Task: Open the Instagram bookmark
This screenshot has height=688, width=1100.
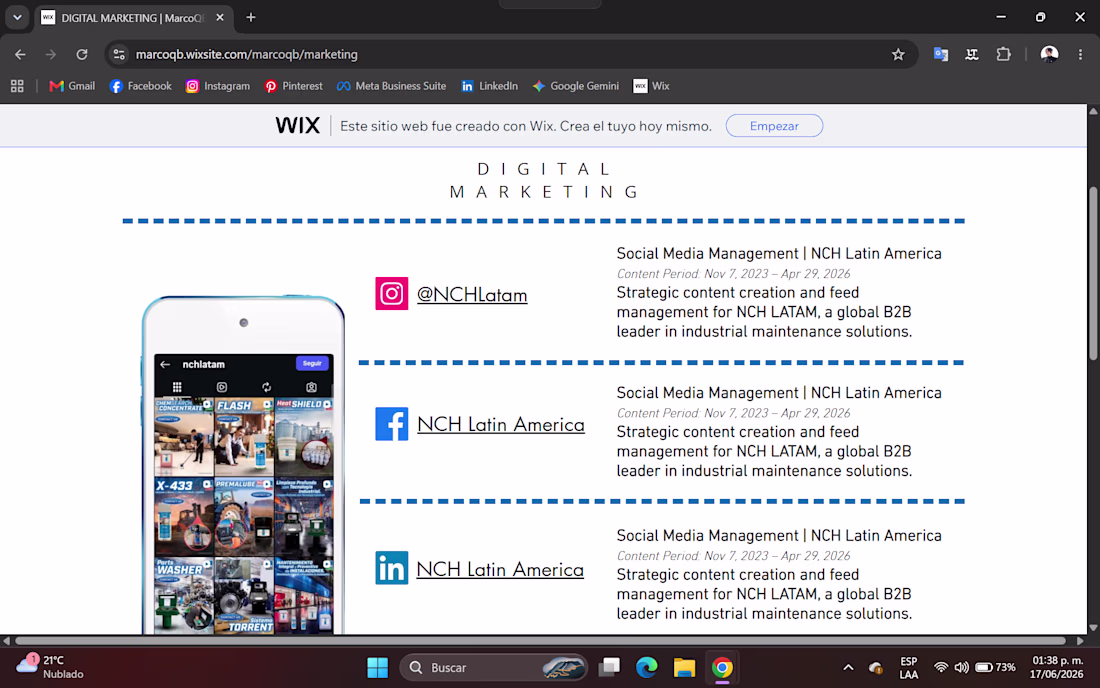Action: (217, 86)
